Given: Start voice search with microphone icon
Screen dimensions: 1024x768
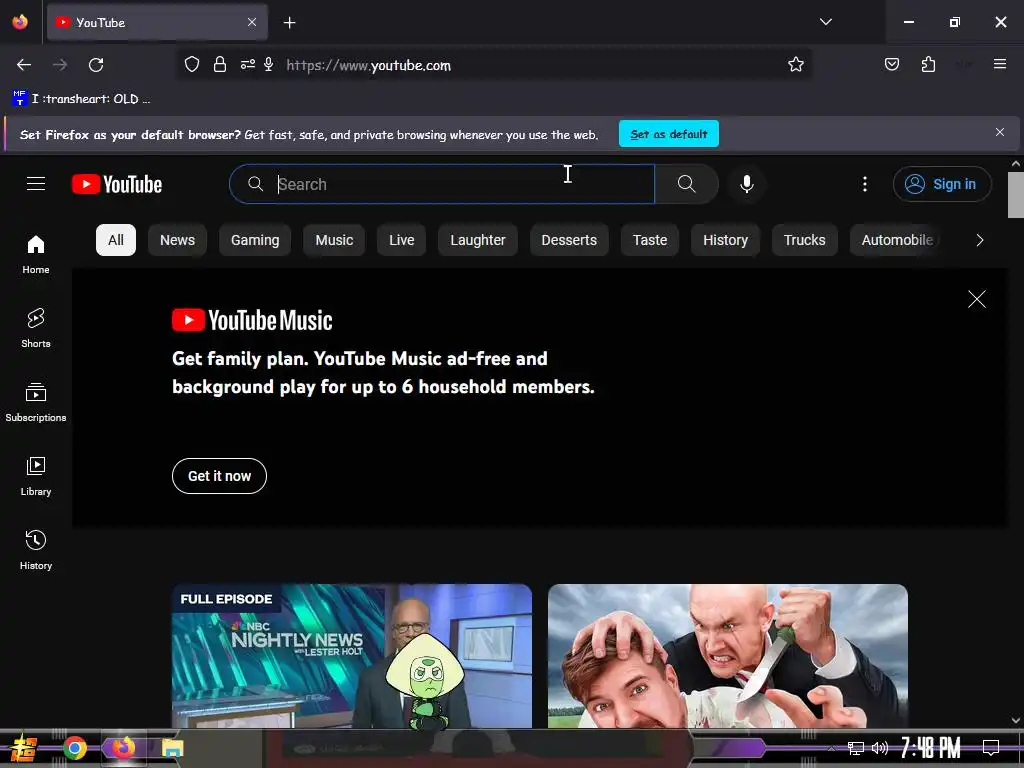Looking at the screenshot, I should [x=747, y=184].
